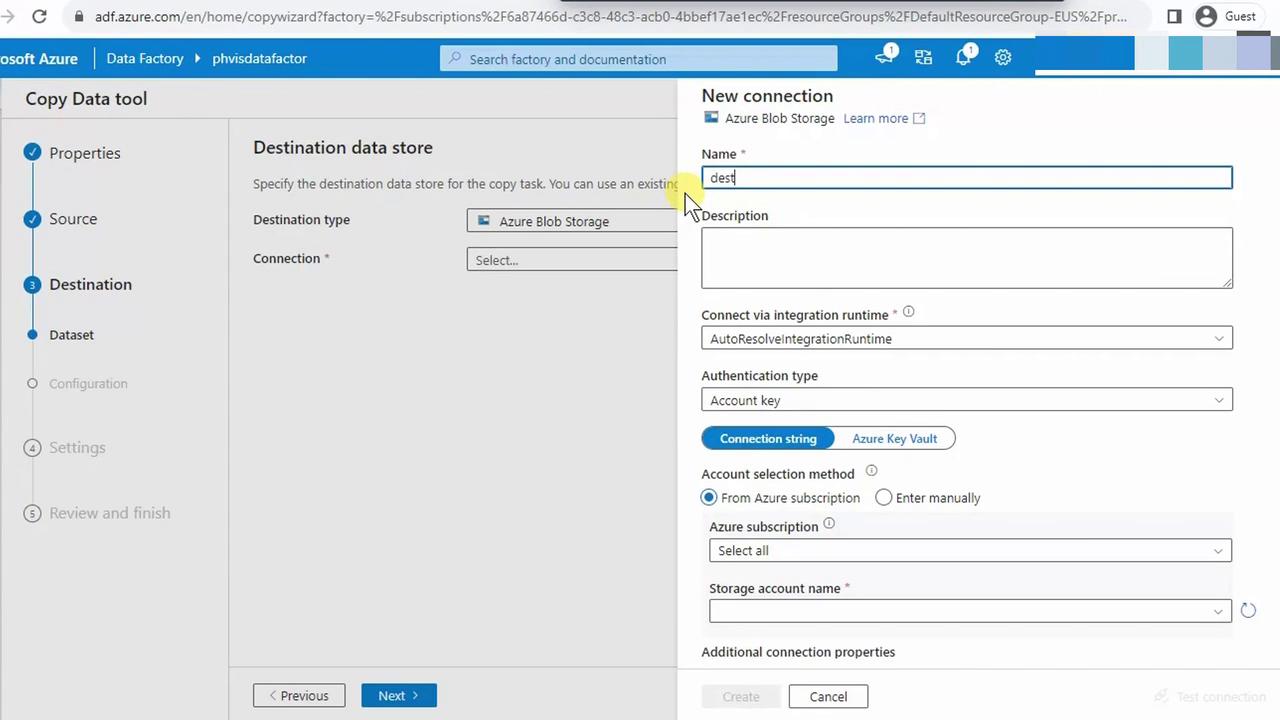Click the Review and finish step number icon
Image resolution: width=1280 pixels, height=720 pixels.
tap(32, 513)
